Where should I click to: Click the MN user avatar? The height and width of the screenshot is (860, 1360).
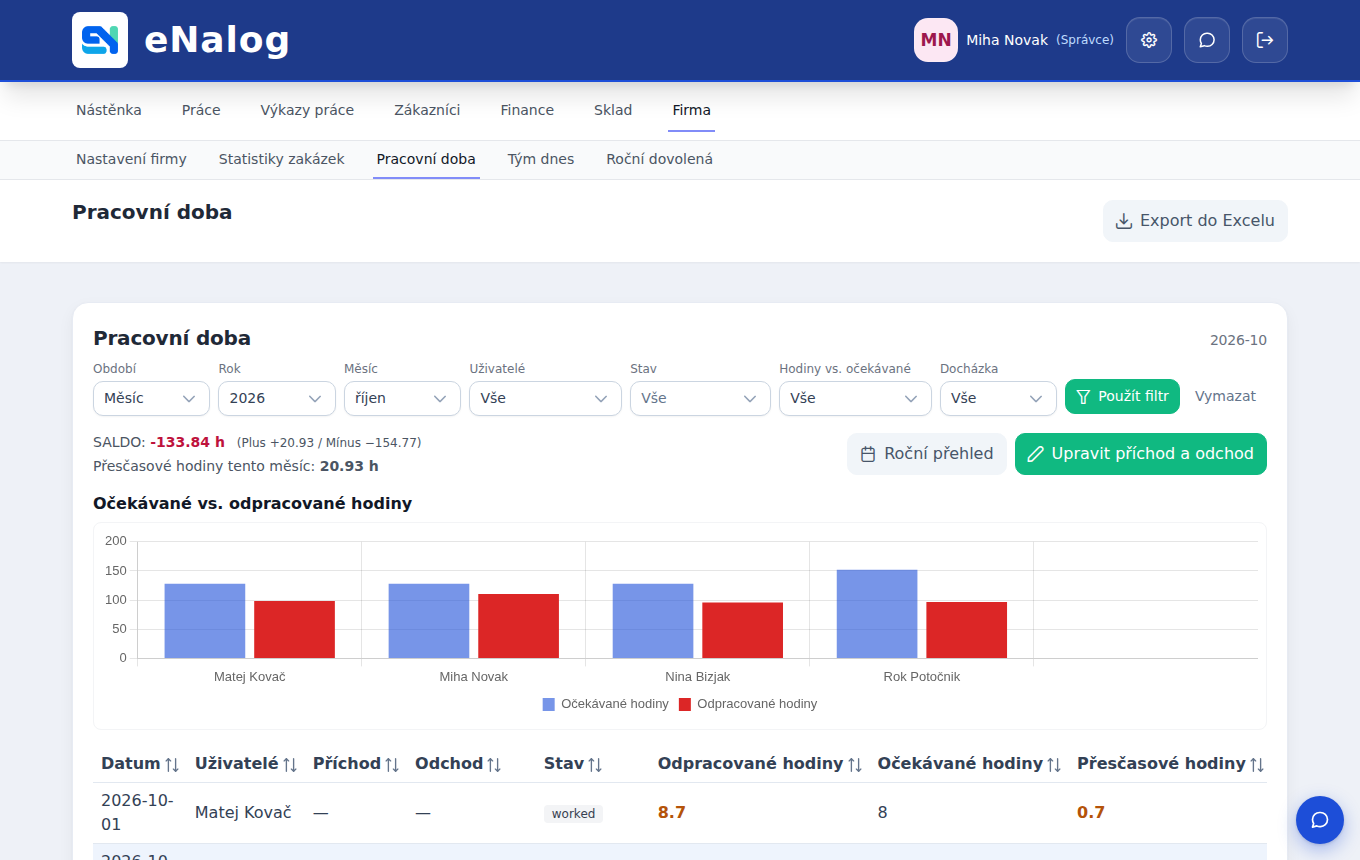936,40
